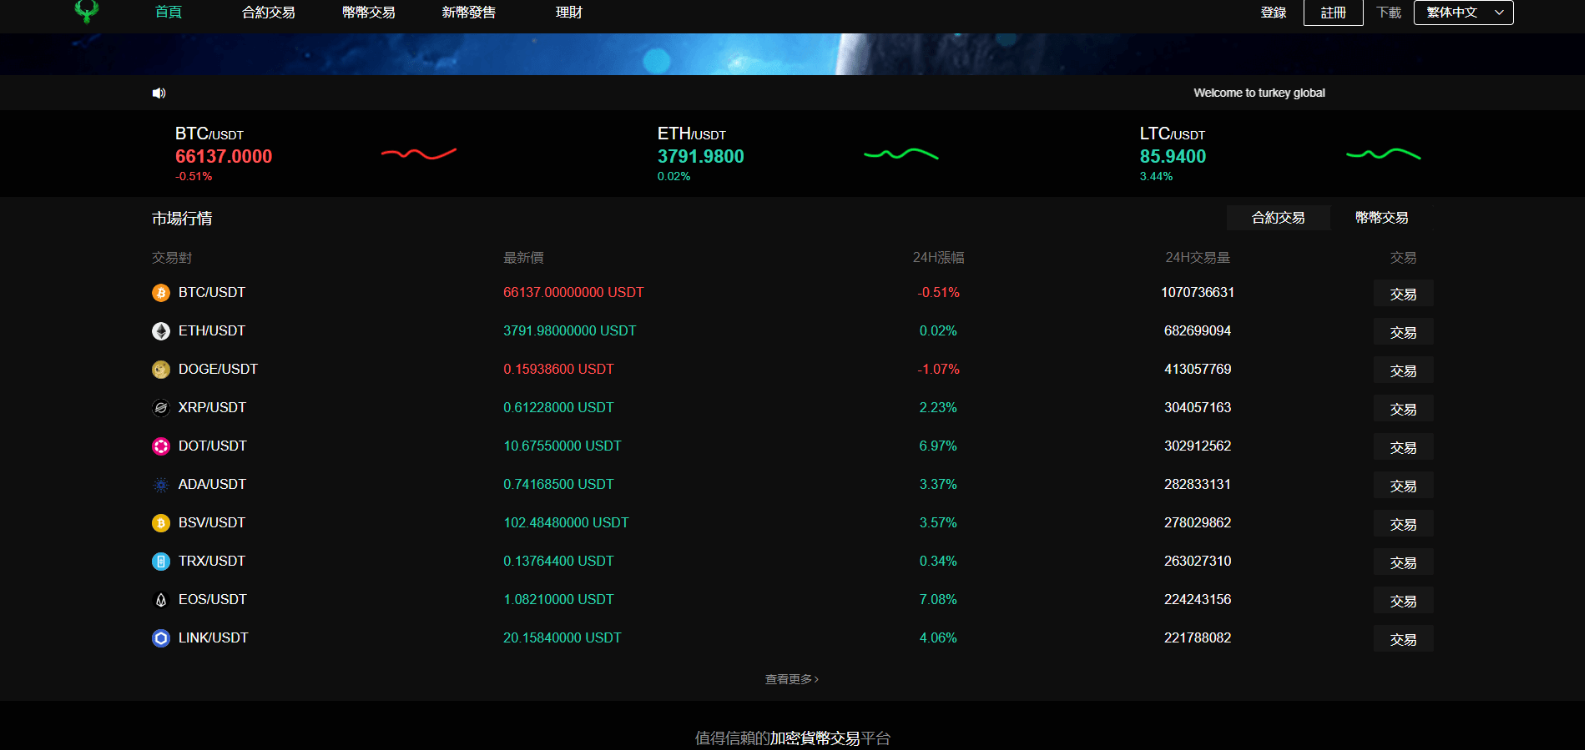The height and width of the screenshot is (750, 1585).
Task: Expand the list with 查看更多 link
Action: coord(791,679)
